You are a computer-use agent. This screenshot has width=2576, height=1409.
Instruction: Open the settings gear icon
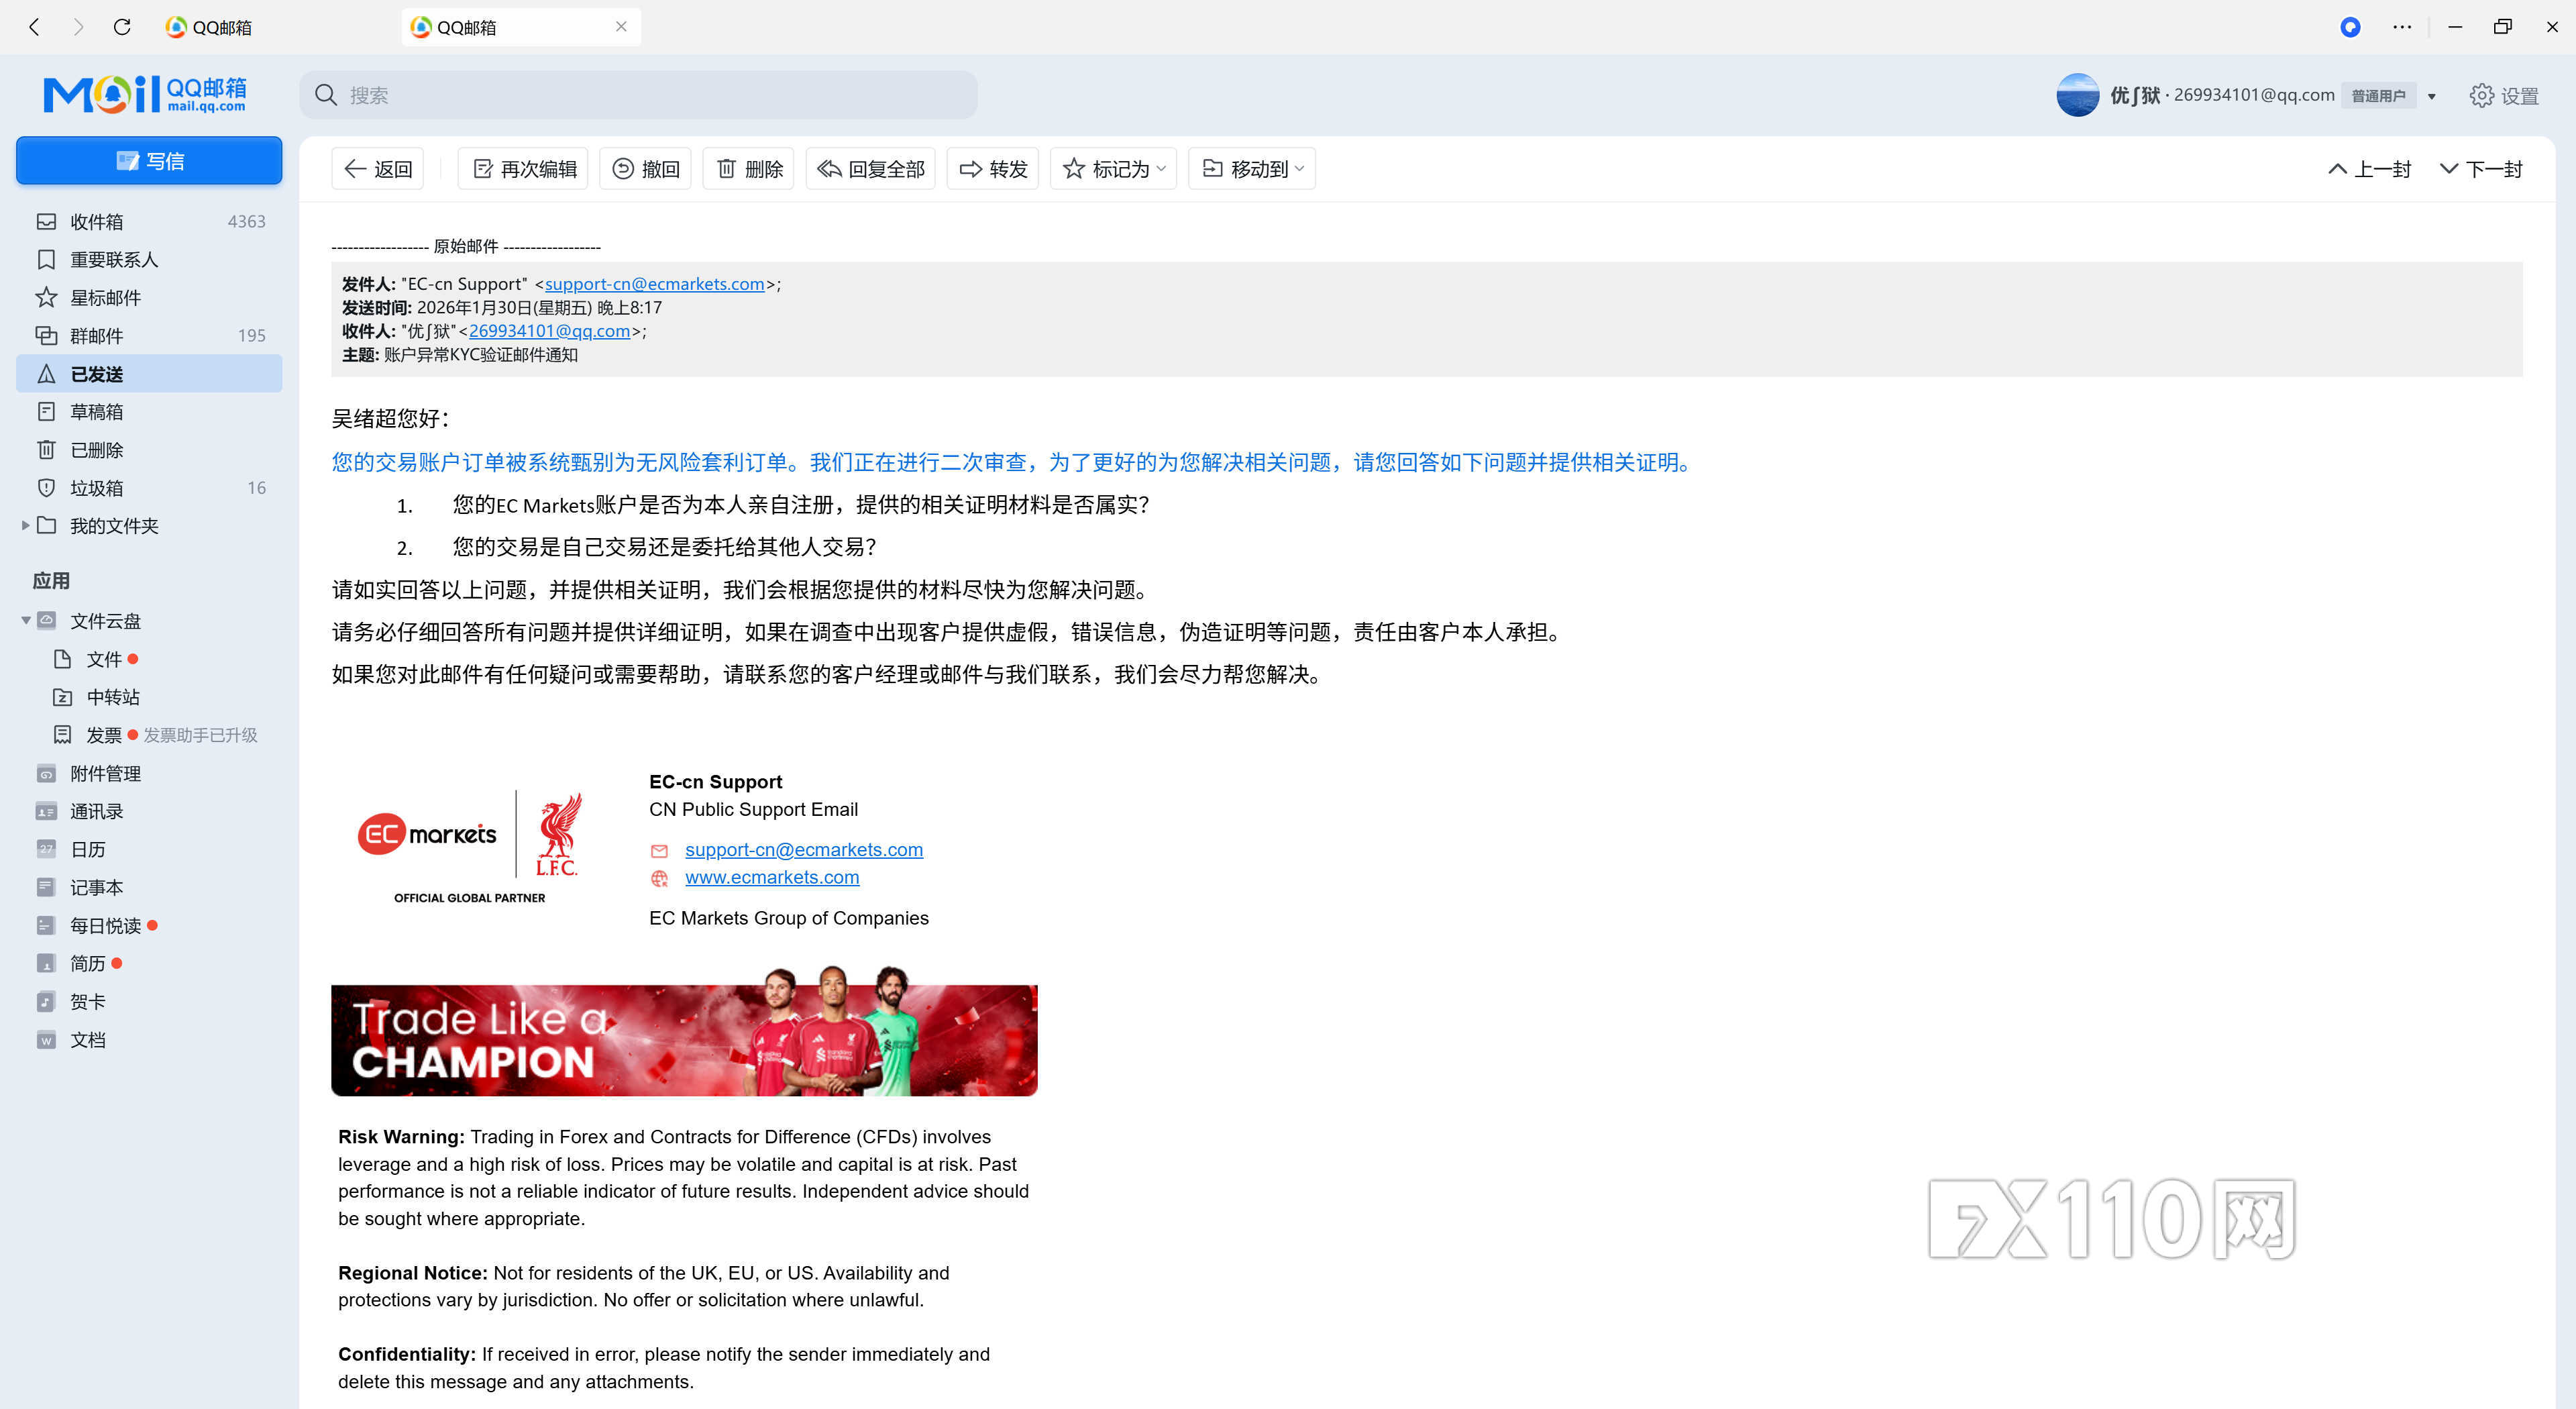2481,95
